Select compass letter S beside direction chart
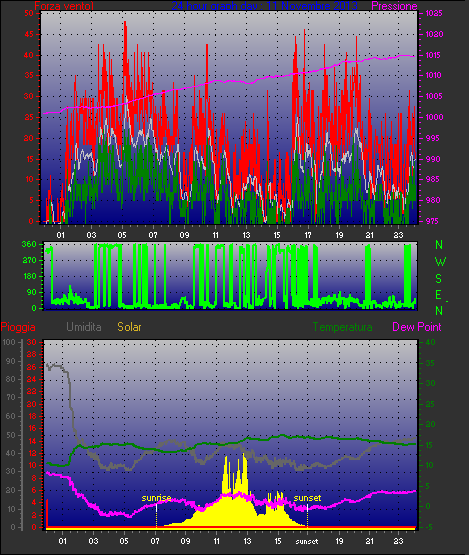 tap(439, 279)
